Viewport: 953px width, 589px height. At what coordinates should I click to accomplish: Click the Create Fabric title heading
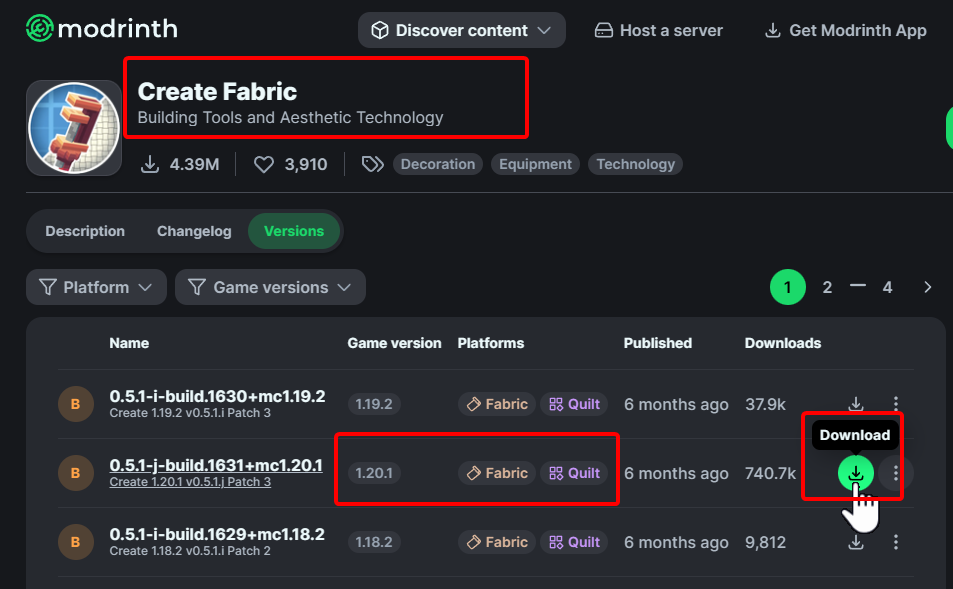click(218, 92)
